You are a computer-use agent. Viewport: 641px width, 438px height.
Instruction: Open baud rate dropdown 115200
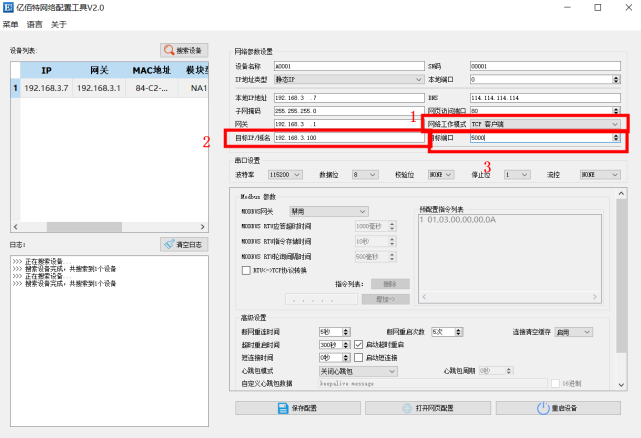tap(285, 175)
